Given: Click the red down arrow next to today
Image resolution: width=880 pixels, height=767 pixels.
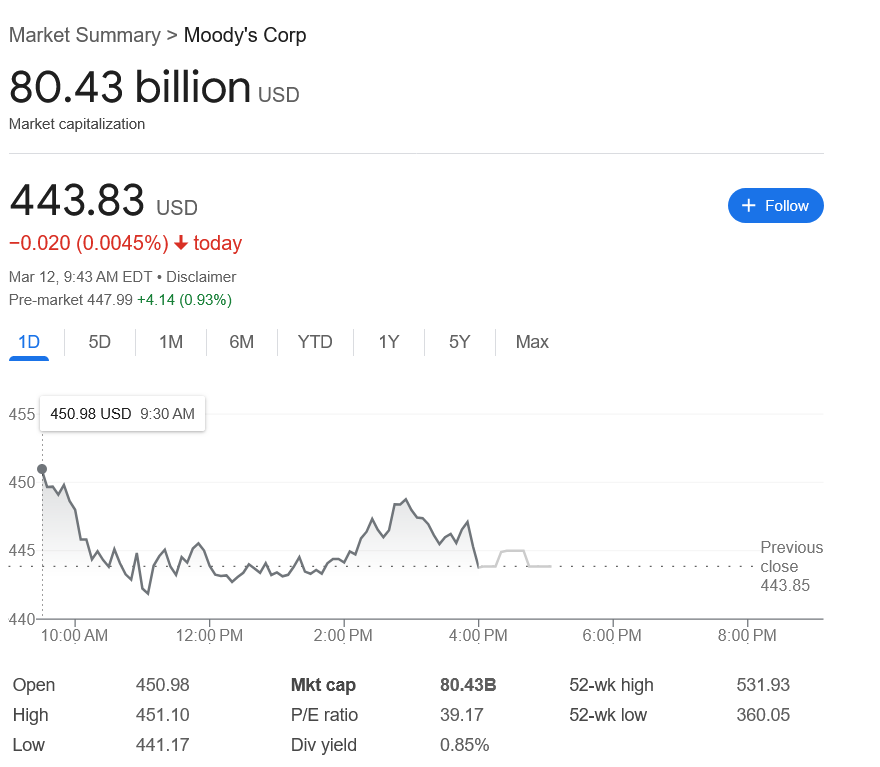Looking at the screenshot, I should pyautogui.click(x=181, y=243).
